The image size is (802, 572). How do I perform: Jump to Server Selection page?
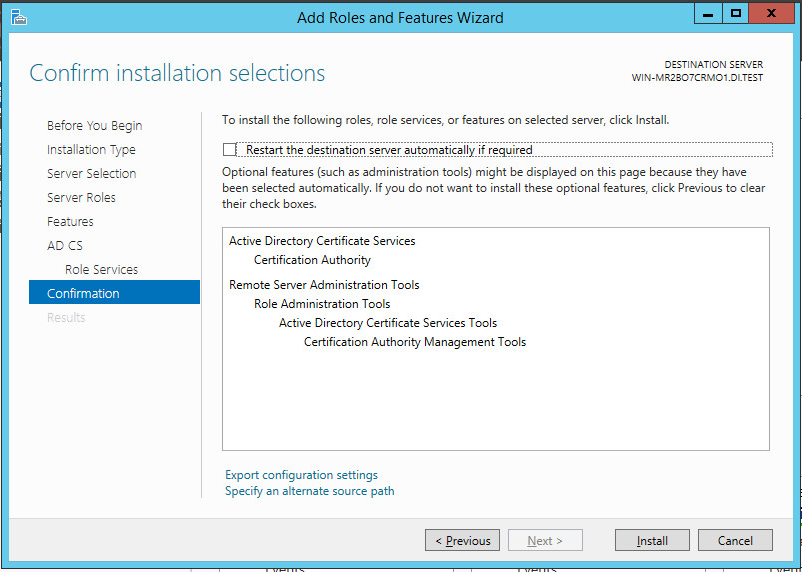(x=91, y=174)
